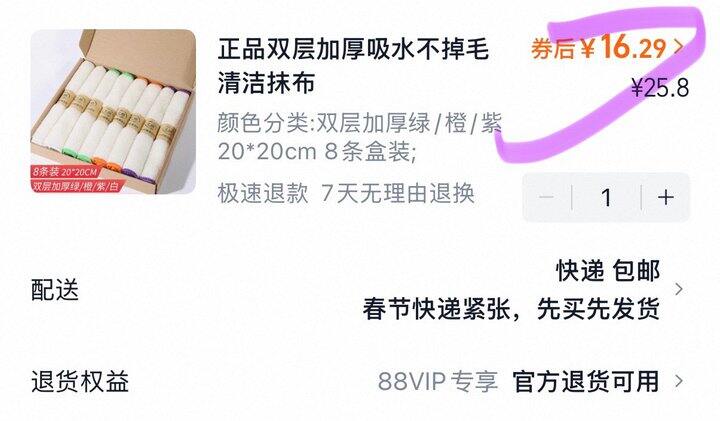Expand the 退货权益 return rights chevron

(679, 381)
